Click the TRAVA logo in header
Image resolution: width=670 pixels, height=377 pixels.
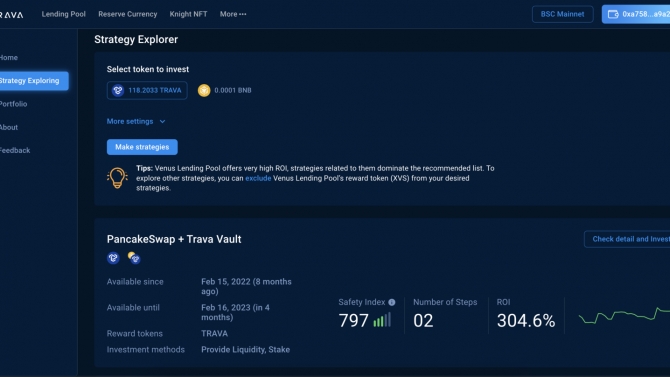click(x=12, y=15)
